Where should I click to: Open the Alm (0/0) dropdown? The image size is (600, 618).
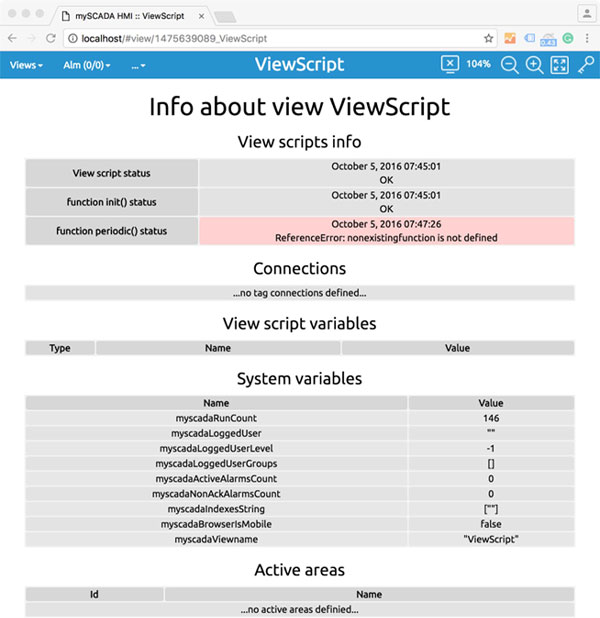click(87, 65)
